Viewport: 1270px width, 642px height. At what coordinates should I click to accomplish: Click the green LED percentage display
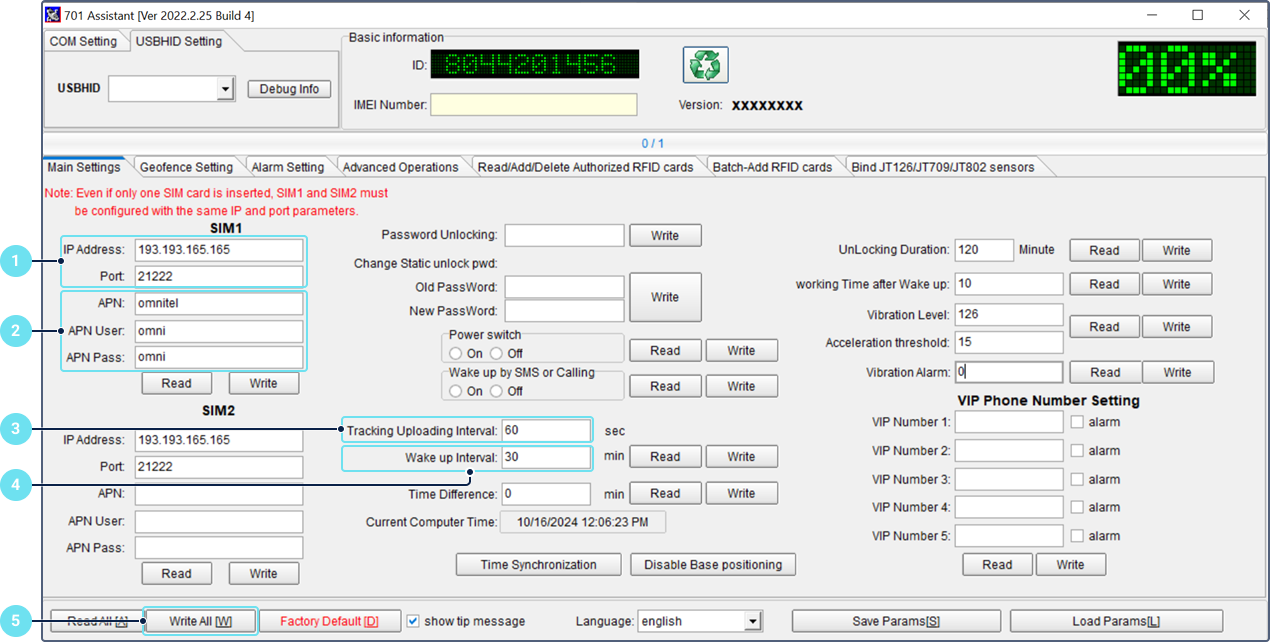click(x=1186, y=69)
